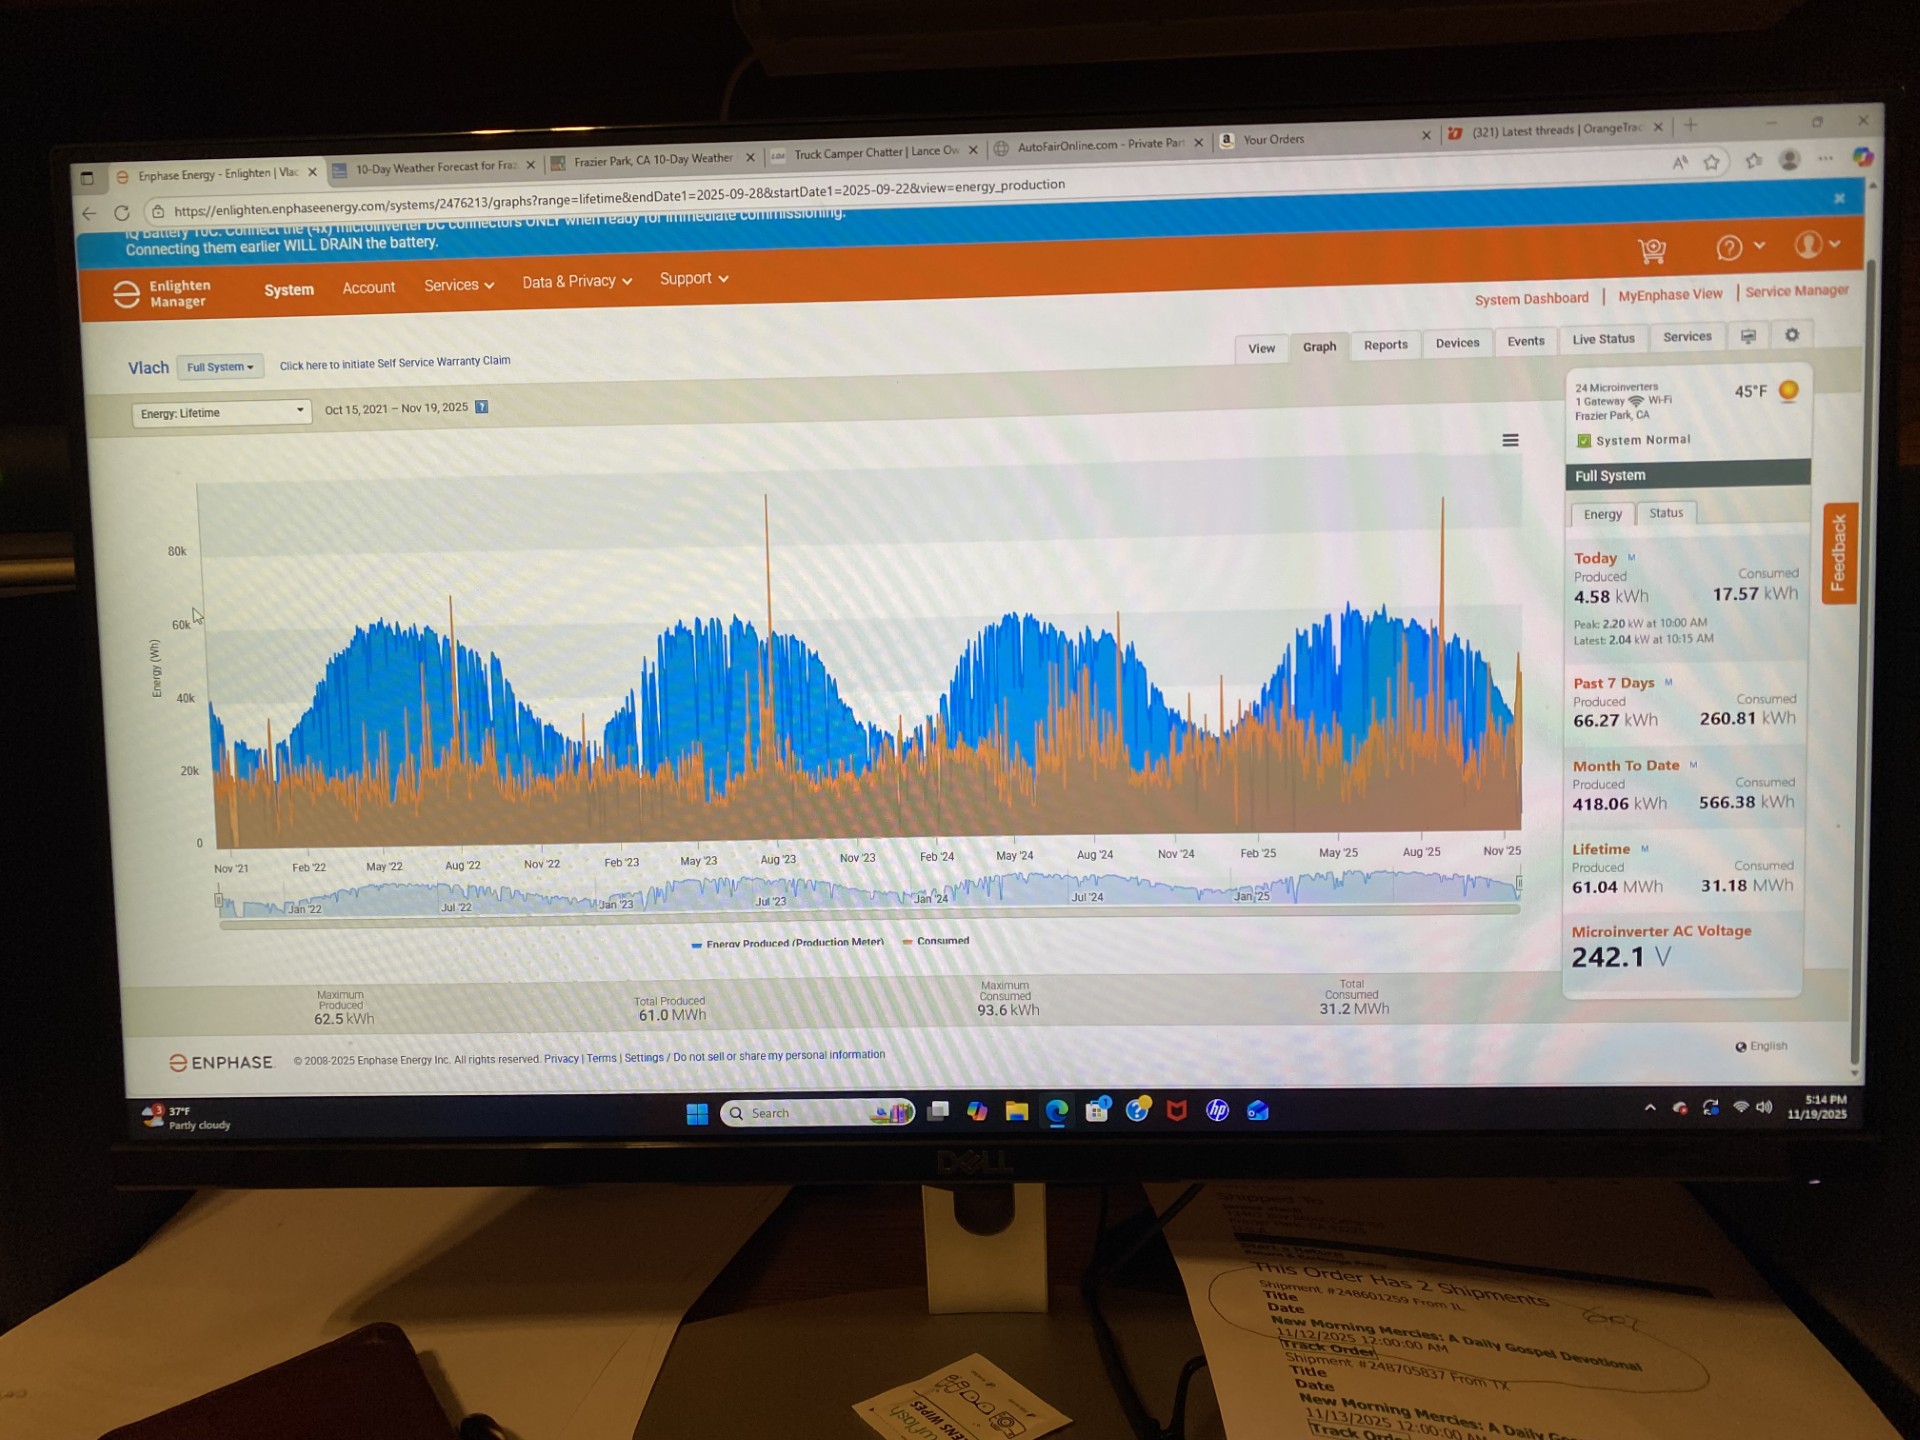The width and height of the screenshot is (1920, 1440).
Task: Click the date range info icon
Action: click(x=482, y=407)
